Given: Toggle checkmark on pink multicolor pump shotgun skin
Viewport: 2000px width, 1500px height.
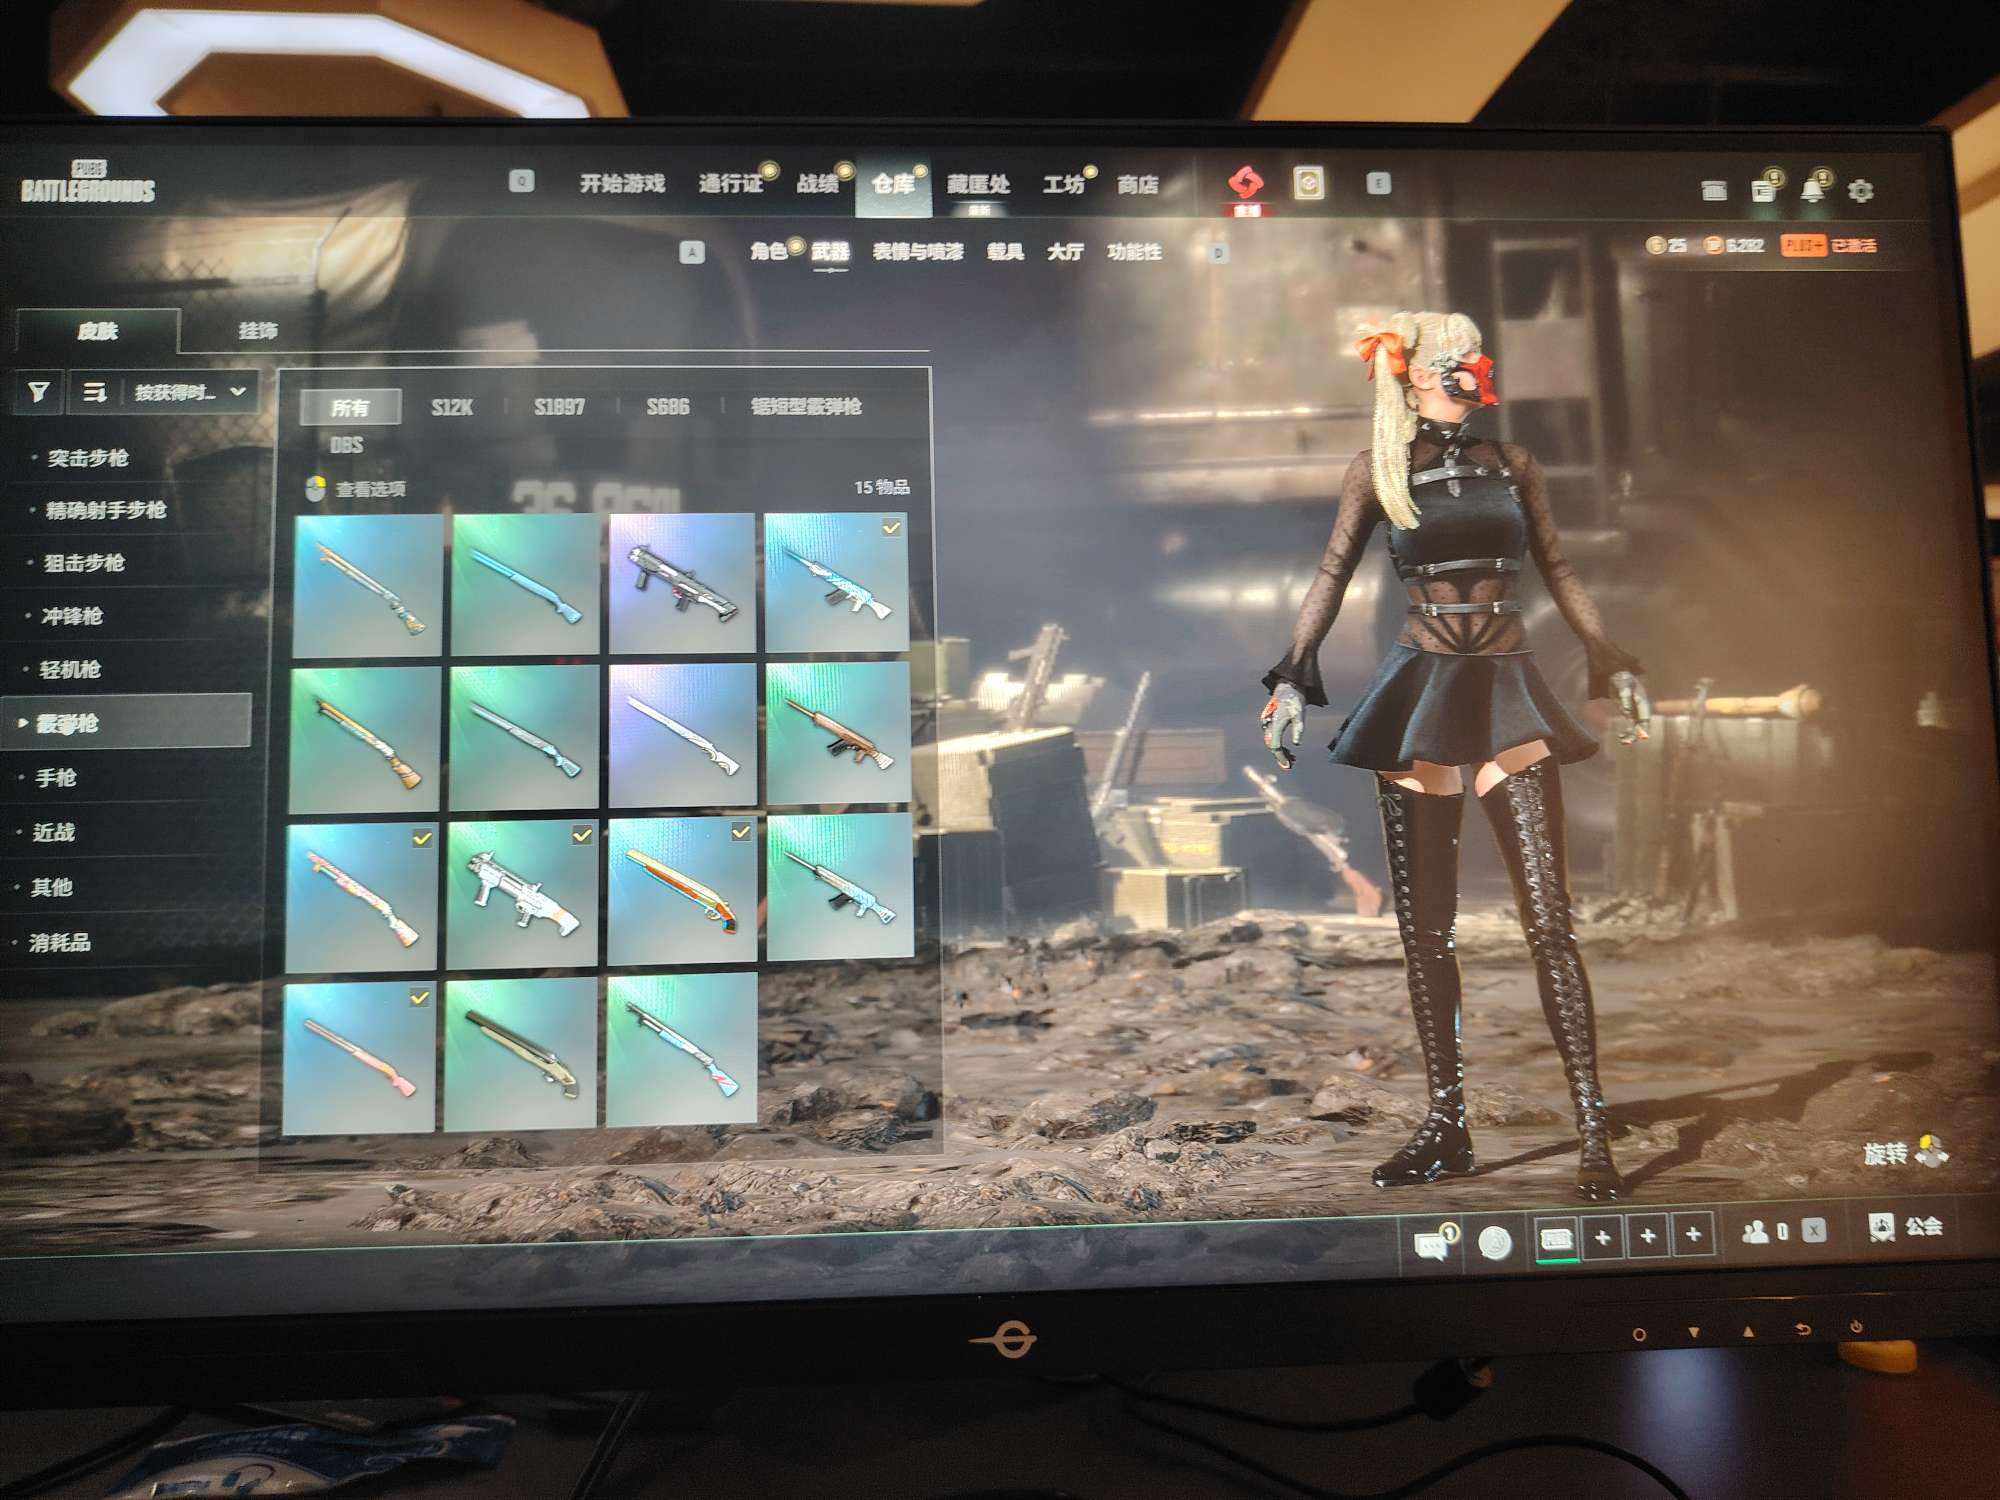Looking at the screenshot, I should [422, 838].
